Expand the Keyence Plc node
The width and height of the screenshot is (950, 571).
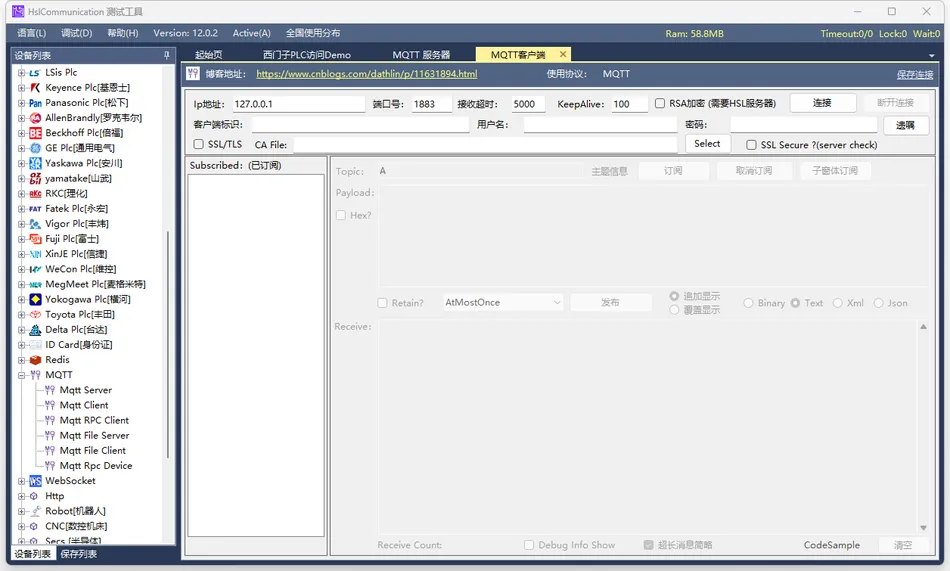point(21,88)
